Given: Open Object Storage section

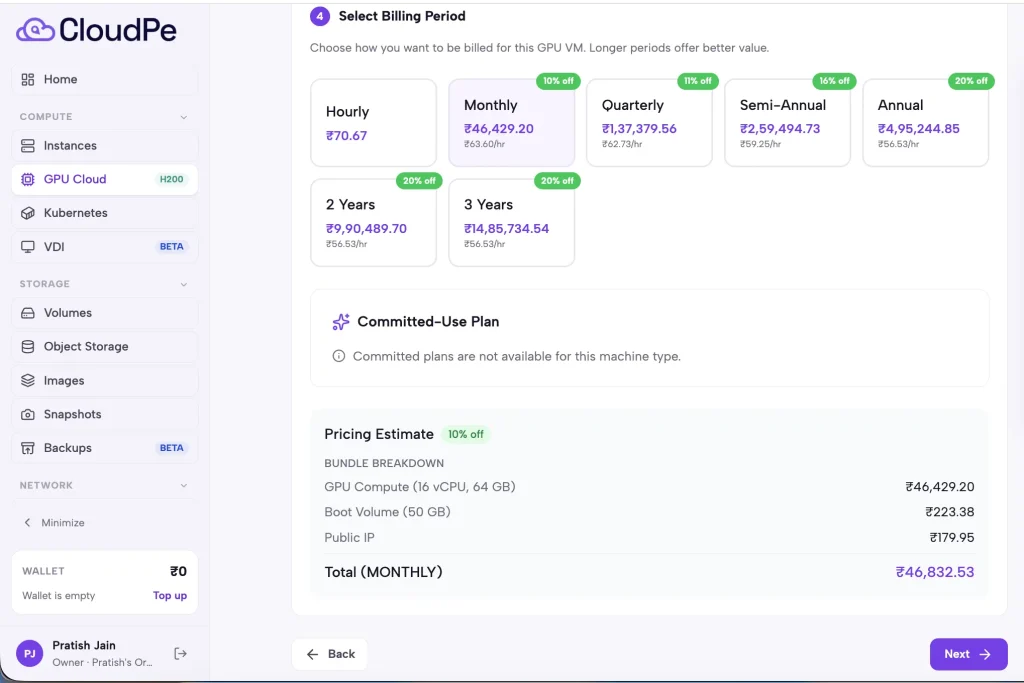Looking at the screenshot, I should (x=104, y=347).
